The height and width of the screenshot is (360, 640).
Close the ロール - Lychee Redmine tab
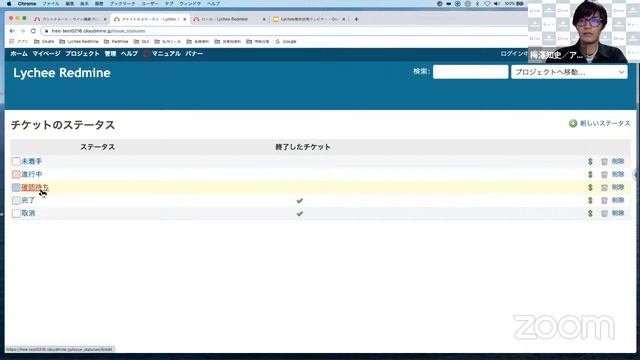pyautogui.click(x=264, y=19)
